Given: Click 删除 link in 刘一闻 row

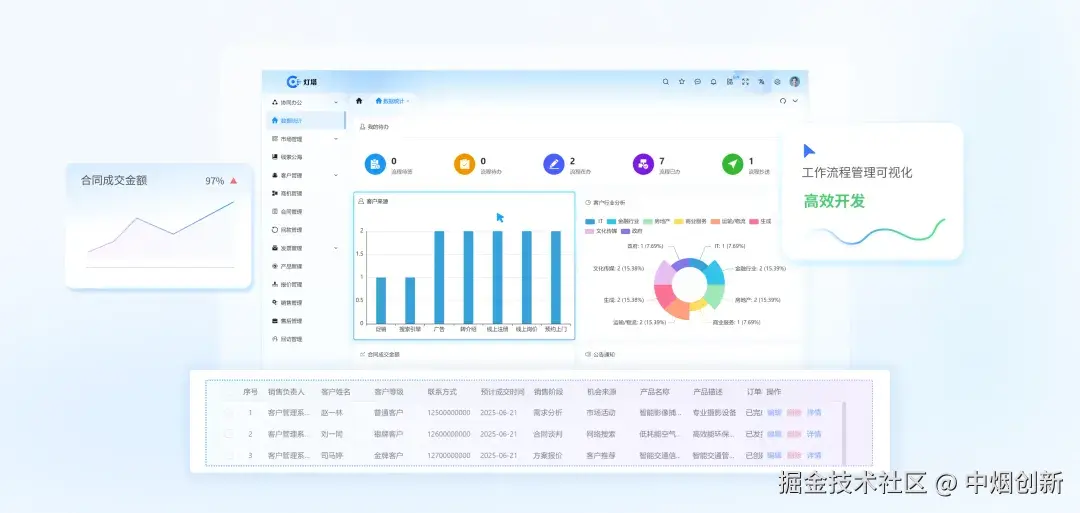Looking at the screenshot, I should click(x=794, y=434).
